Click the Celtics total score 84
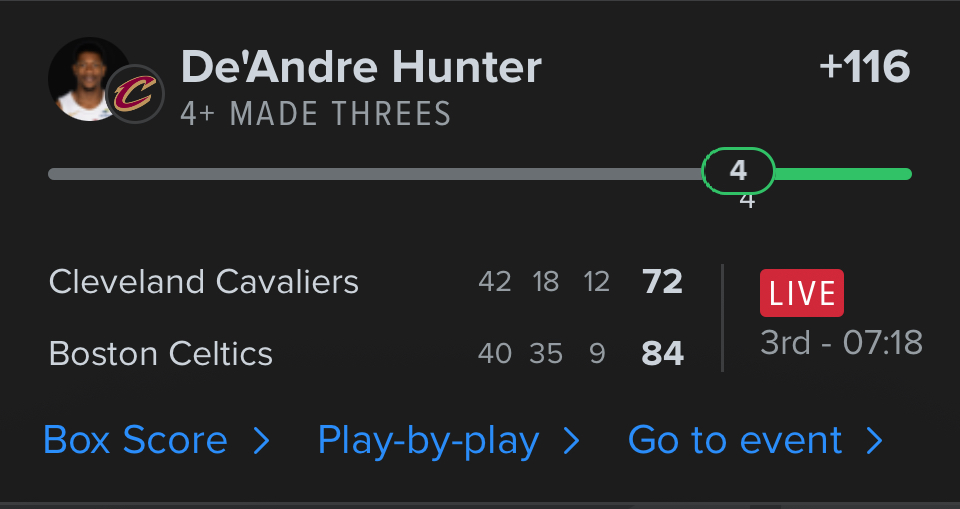This screenshot has width=960, height=509. point(662,353)
